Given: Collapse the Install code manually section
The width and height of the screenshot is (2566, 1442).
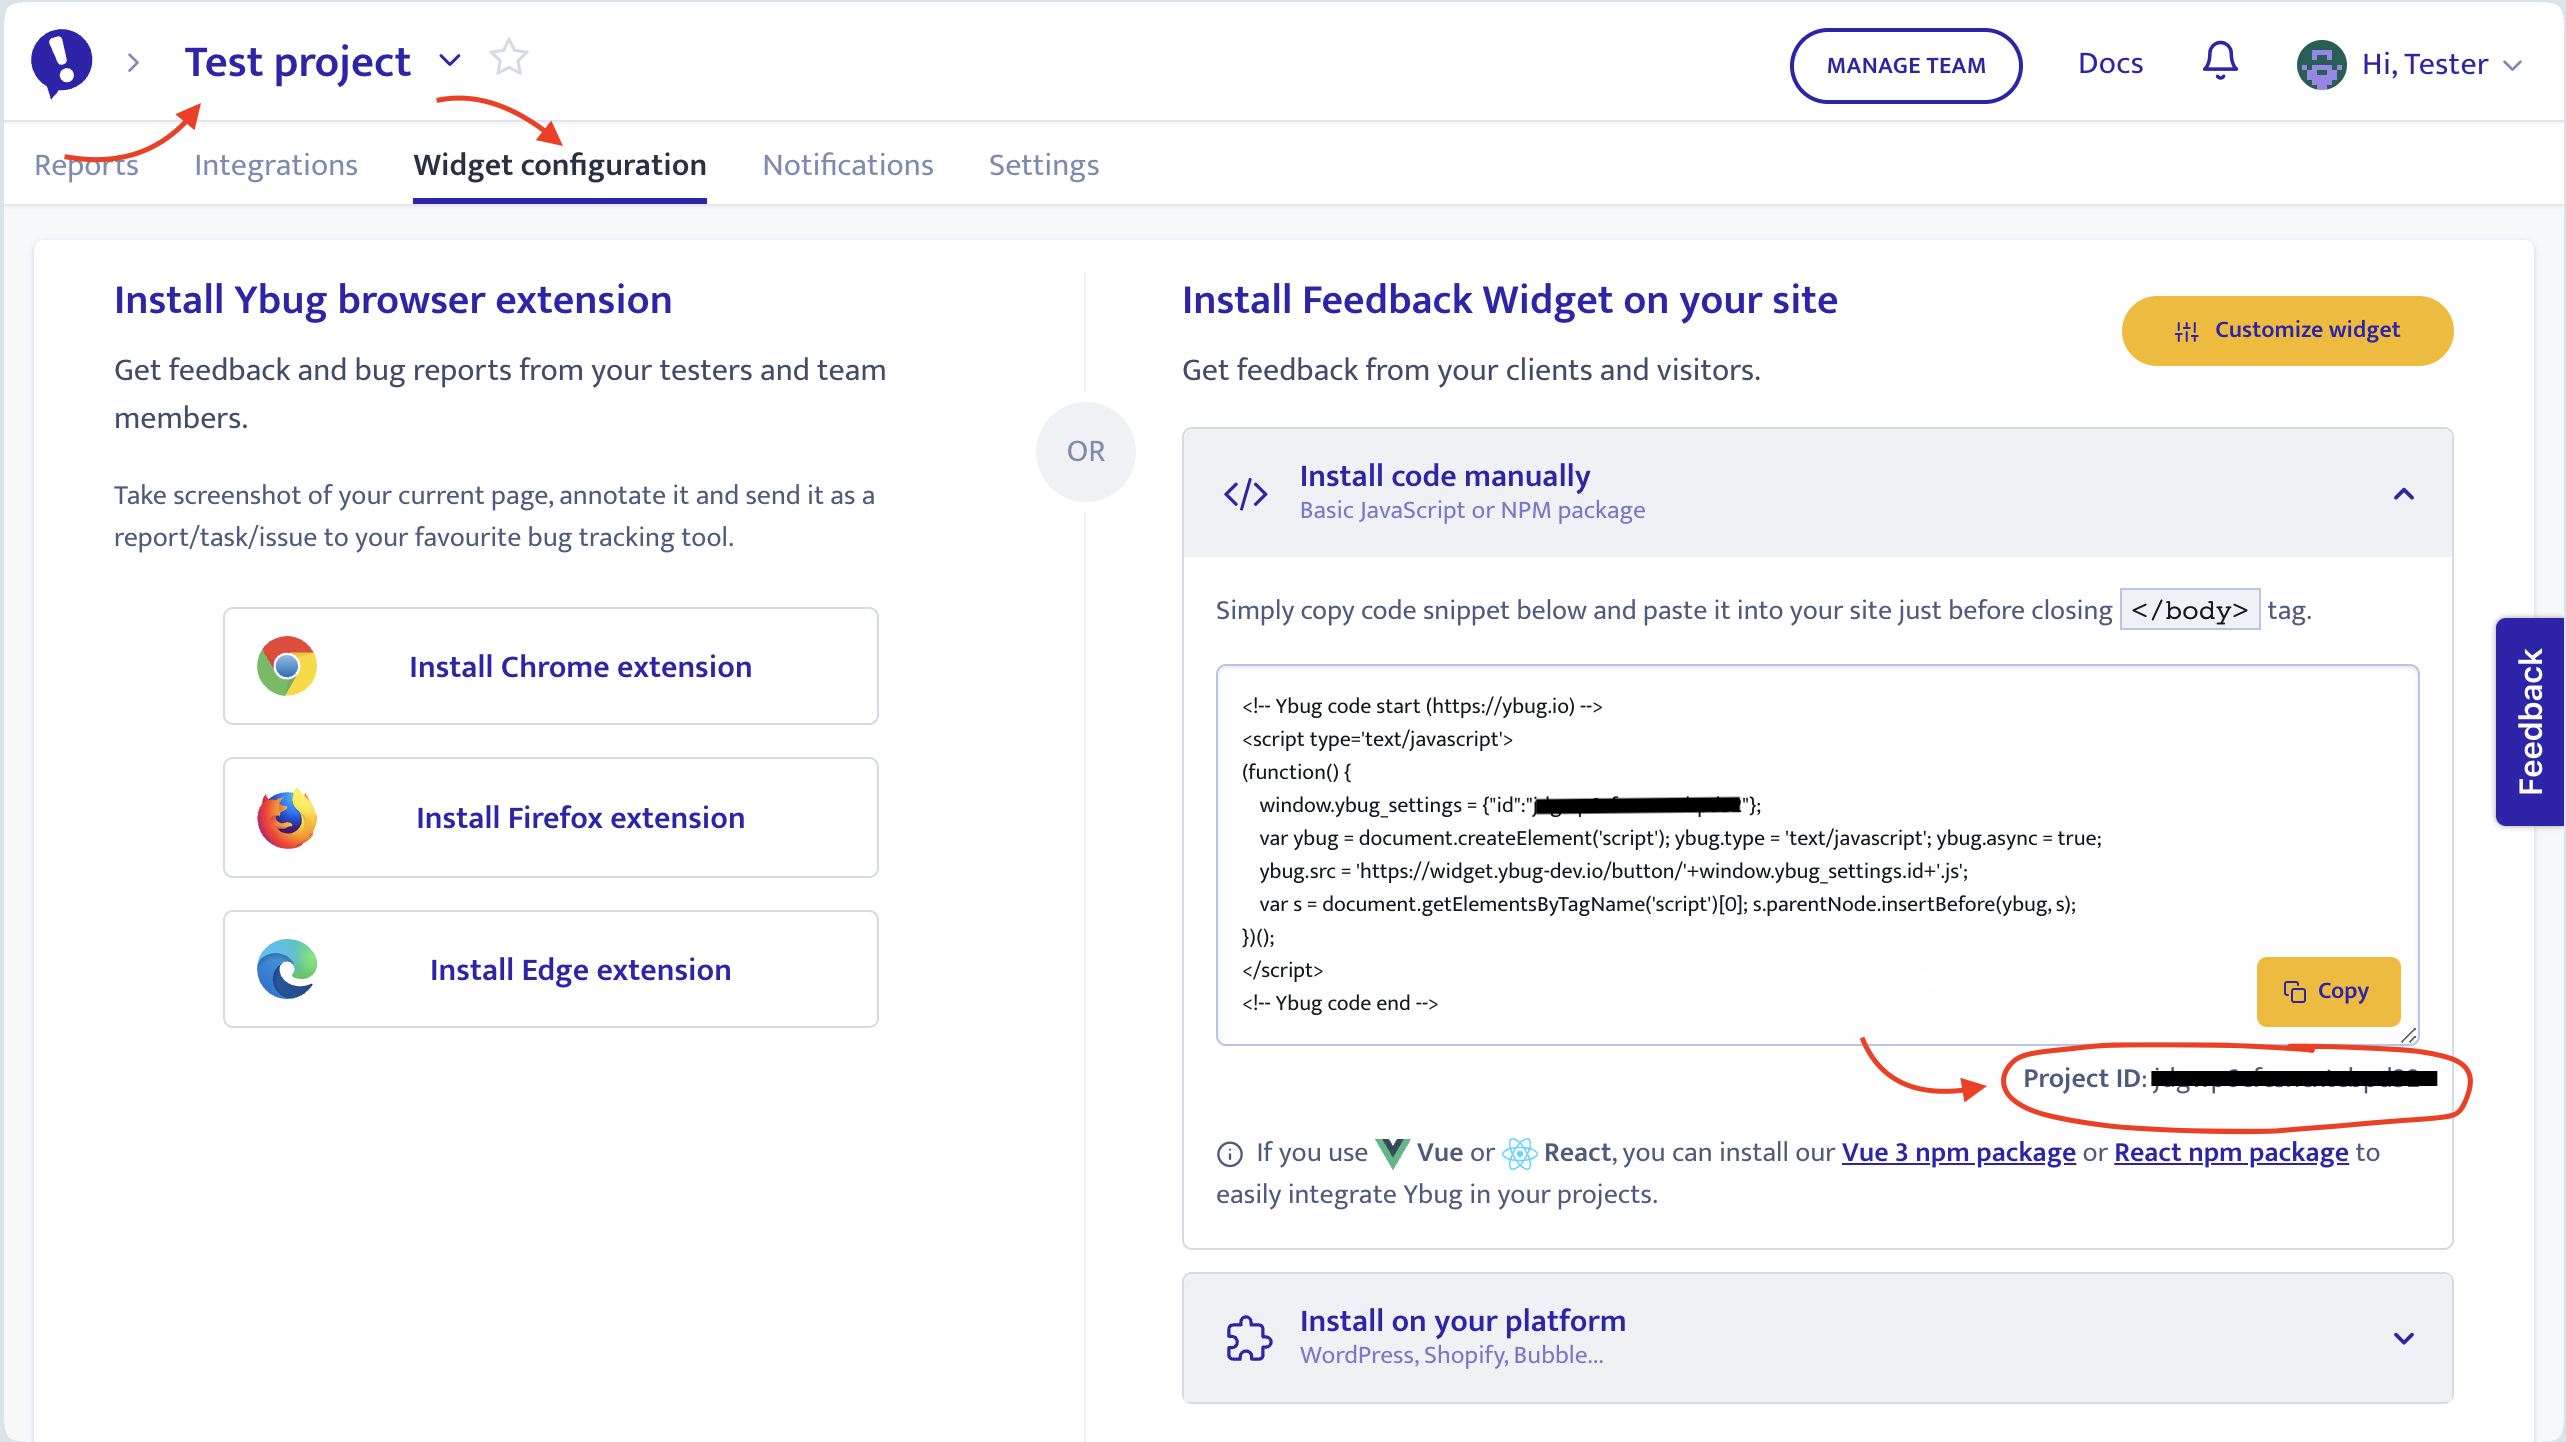Looking at the screenshot, I should 2404,494.
